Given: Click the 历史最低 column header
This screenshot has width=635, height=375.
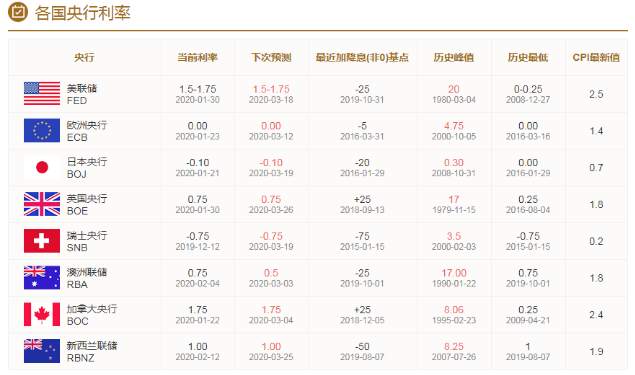Looking at the screenshot, I should point(528,57).
